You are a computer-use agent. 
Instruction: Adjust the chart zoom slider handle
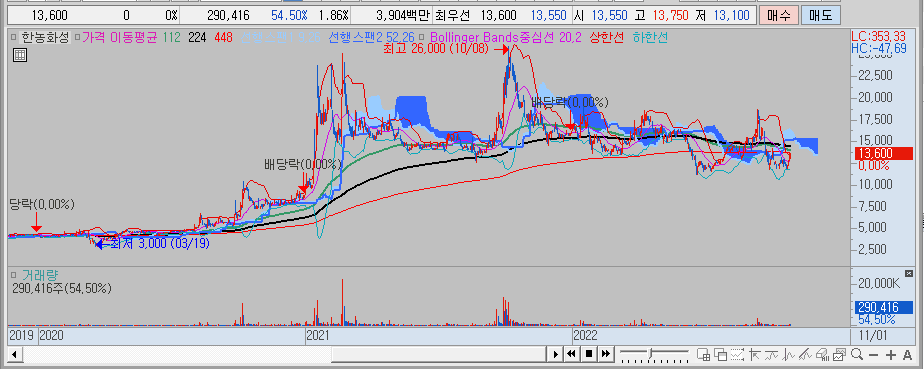[650, 354]
